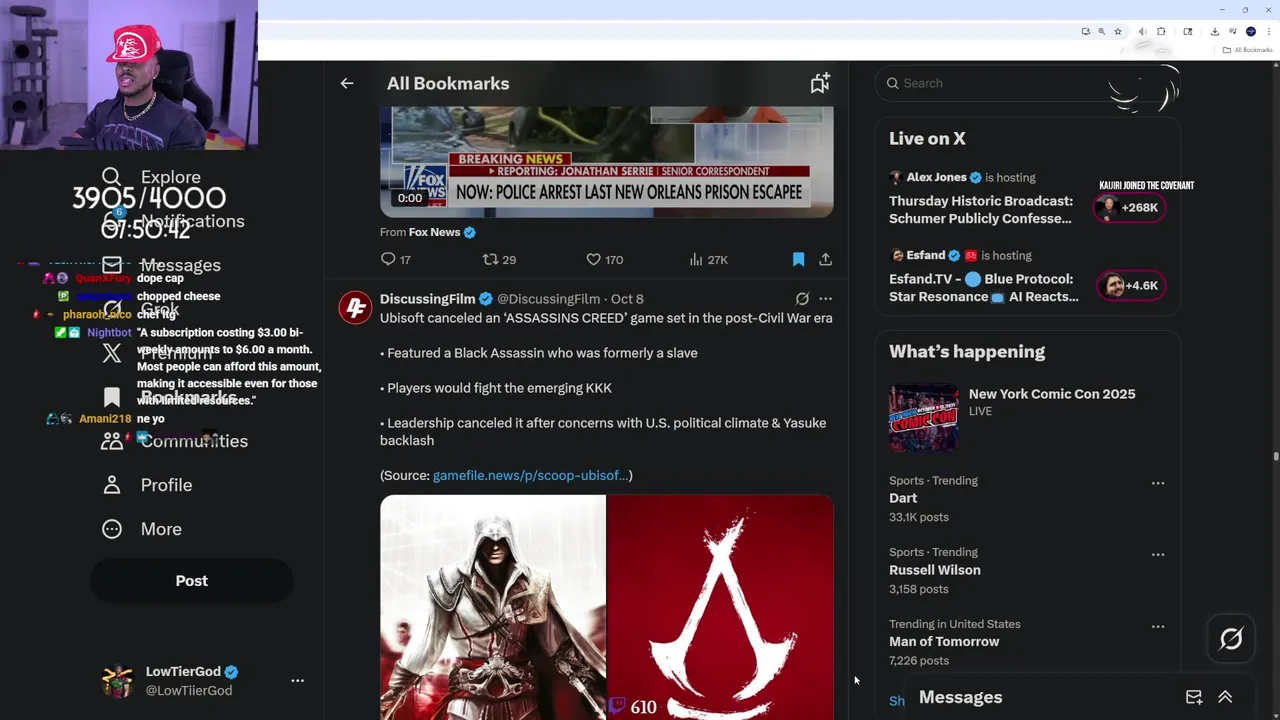Click the Search field on X
The image size is (1280, 720).
(1027, 83)
